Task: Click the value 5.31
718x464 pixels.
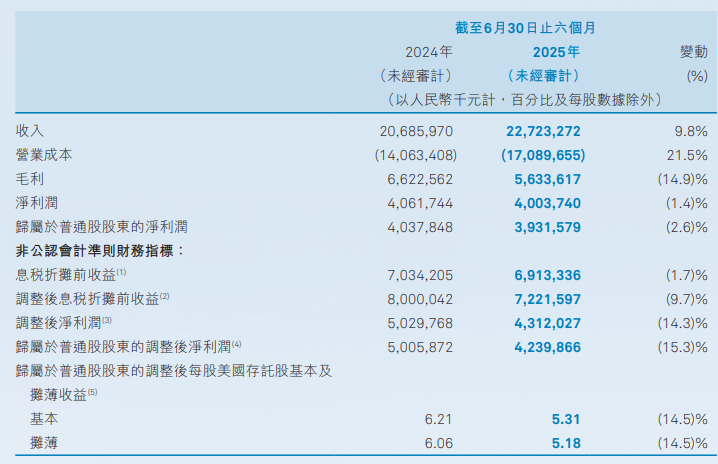Action: point(566,420)
